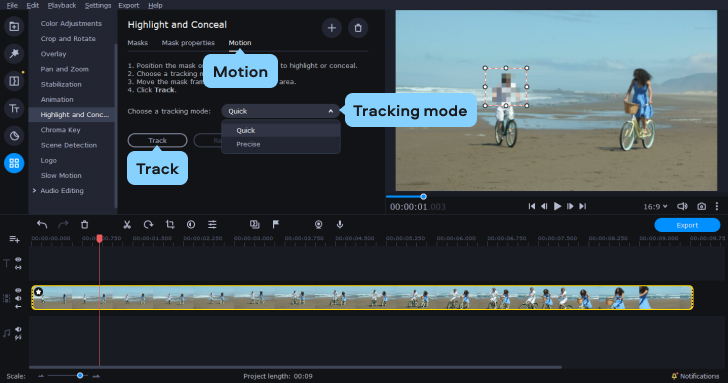Select Crop and Rotate tool

tap(68, 39)
